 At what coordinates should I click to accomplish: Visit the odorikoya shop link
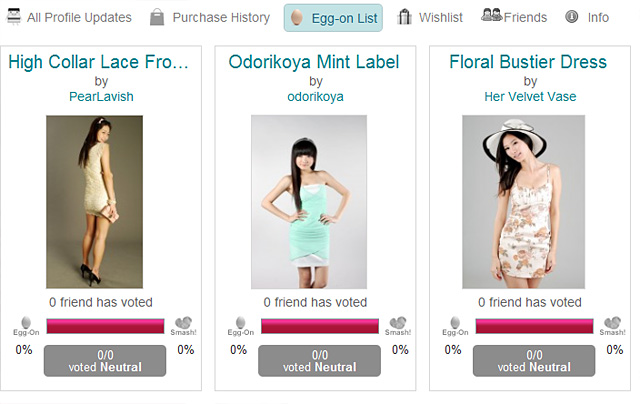coord(315,97)
